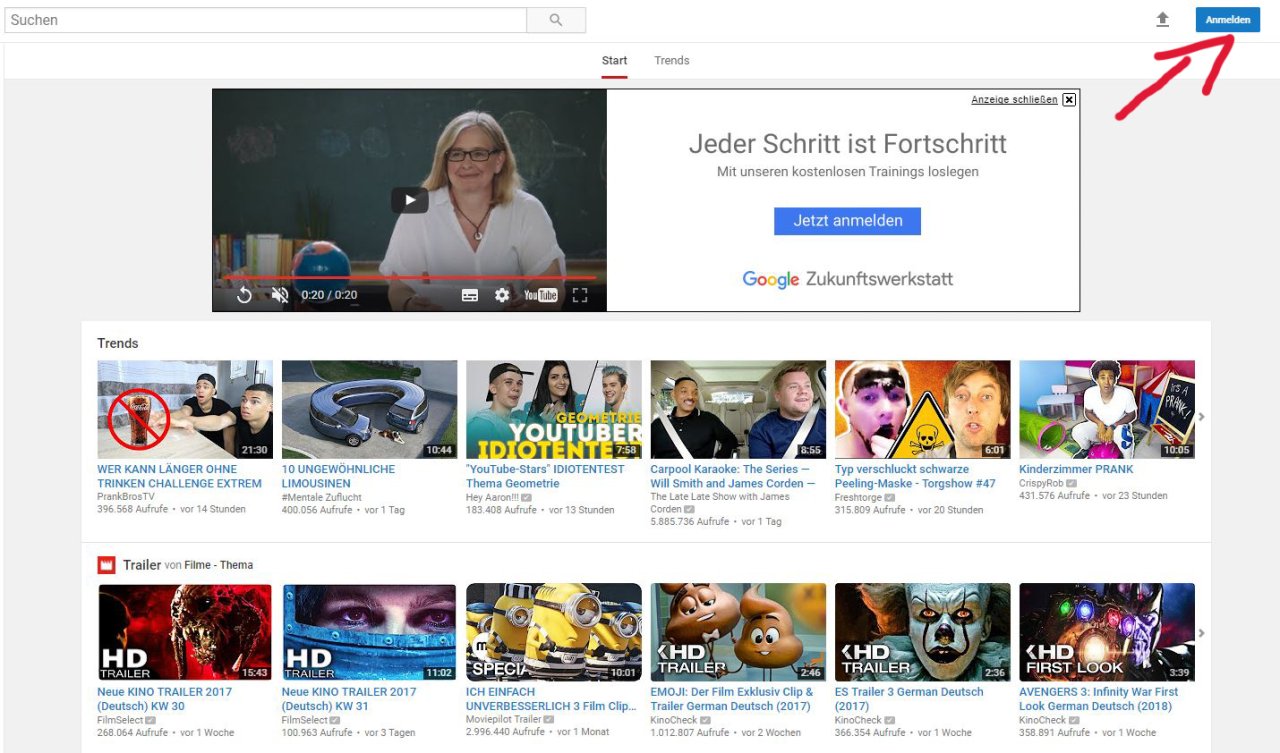Visit The Late Late Show channel

point(720,503)
